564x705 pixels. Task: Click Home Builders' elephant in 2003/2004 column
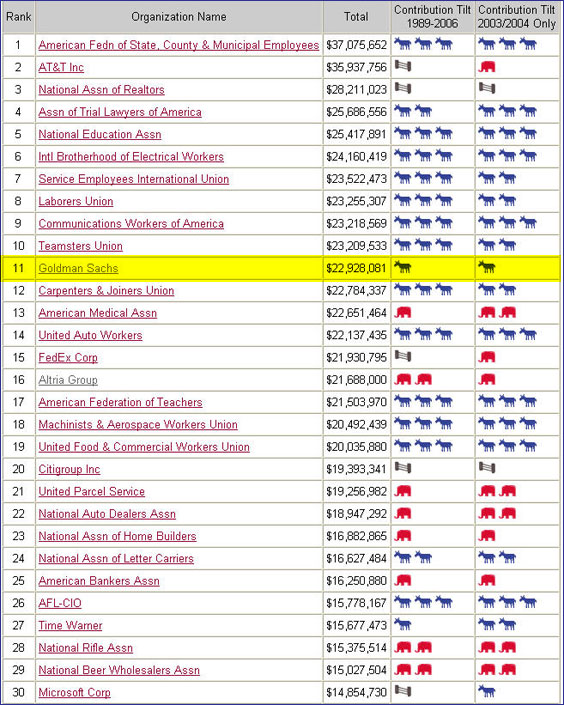pos(487,536)
